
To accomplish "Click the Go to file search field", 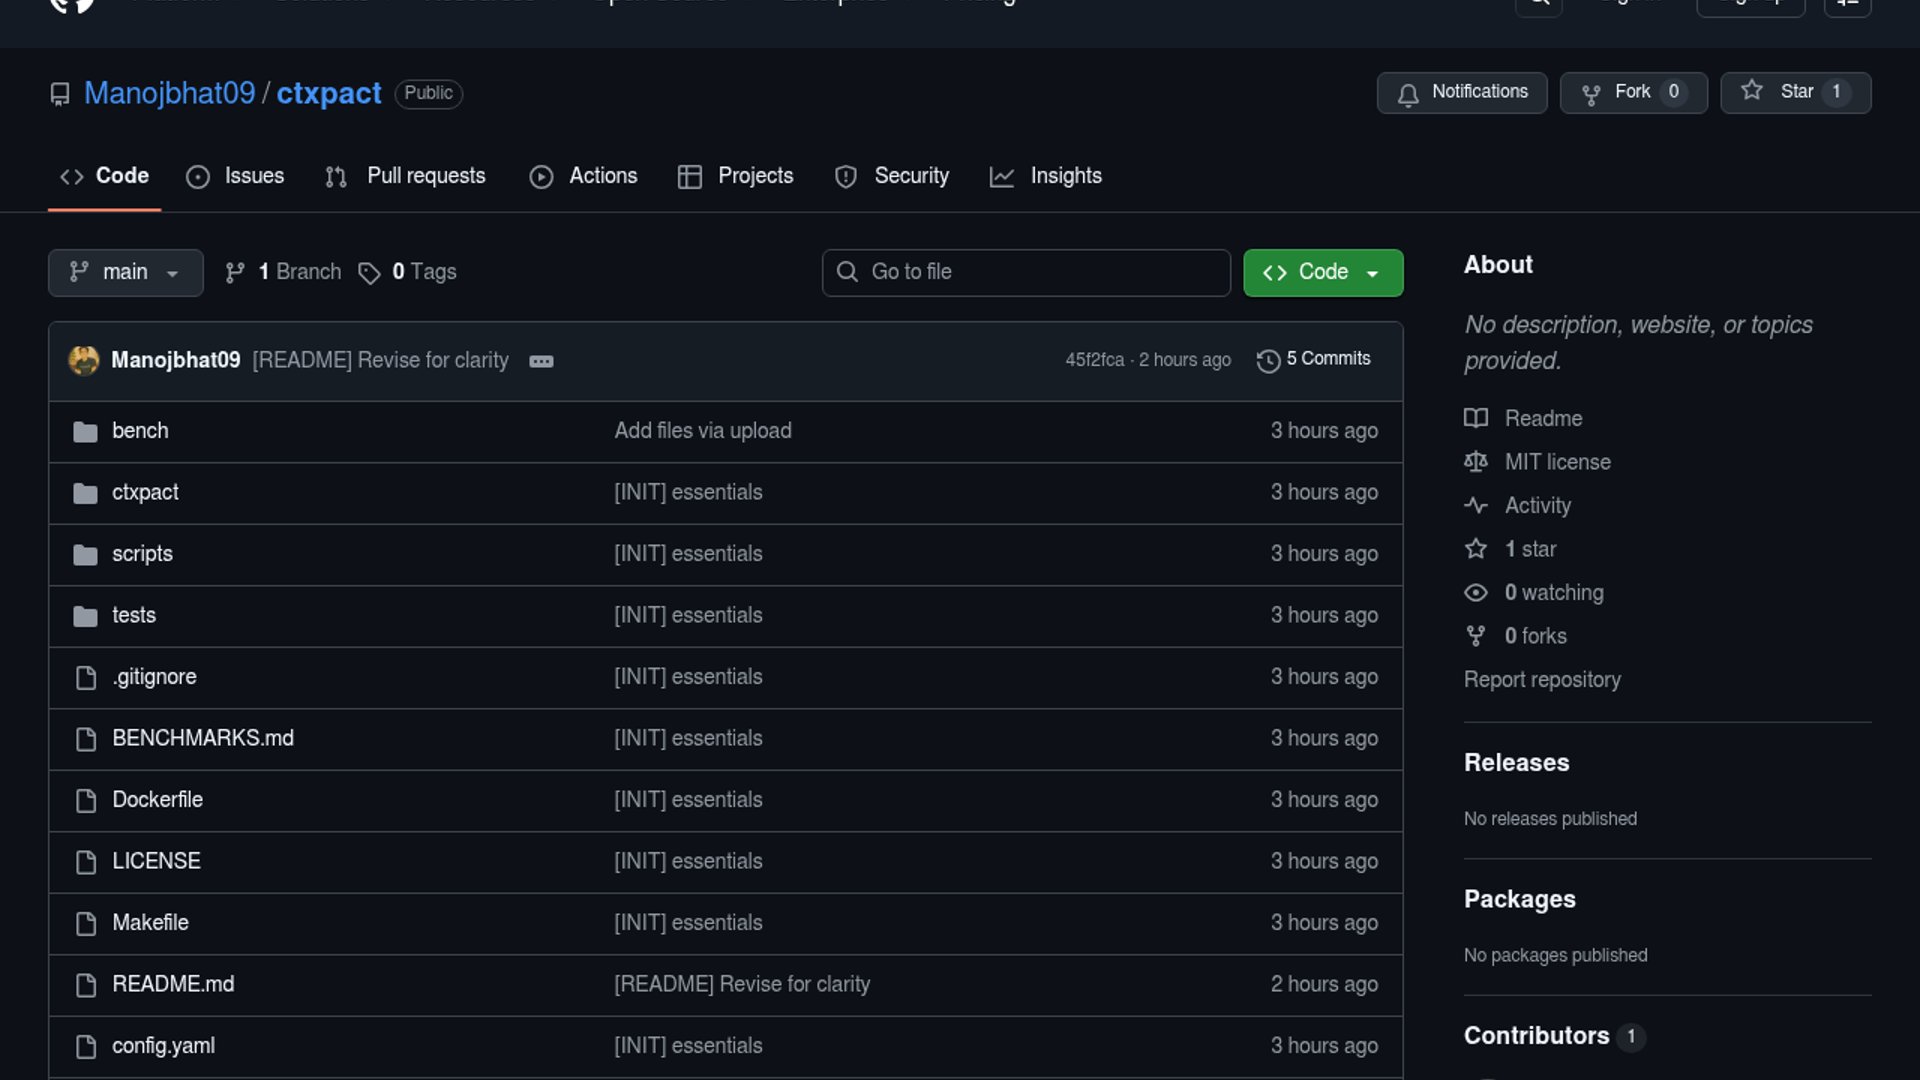I will pos(1026,272).
